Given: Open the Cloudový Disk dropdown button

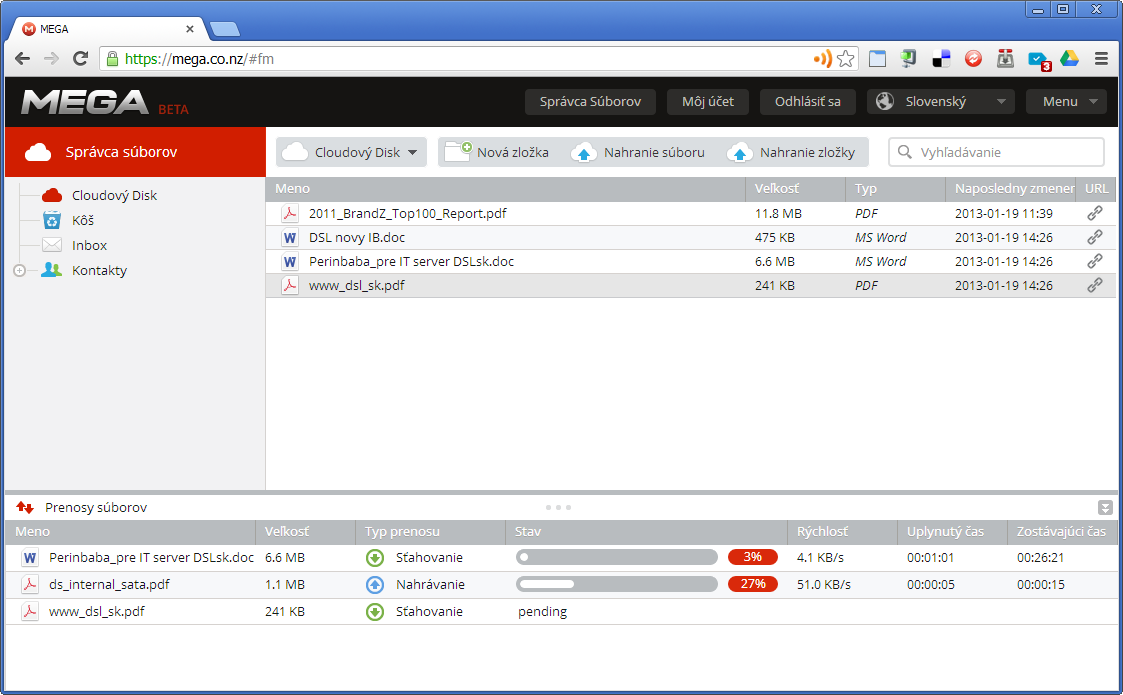Looking at the screenshot, I should [x=351, y=152].
